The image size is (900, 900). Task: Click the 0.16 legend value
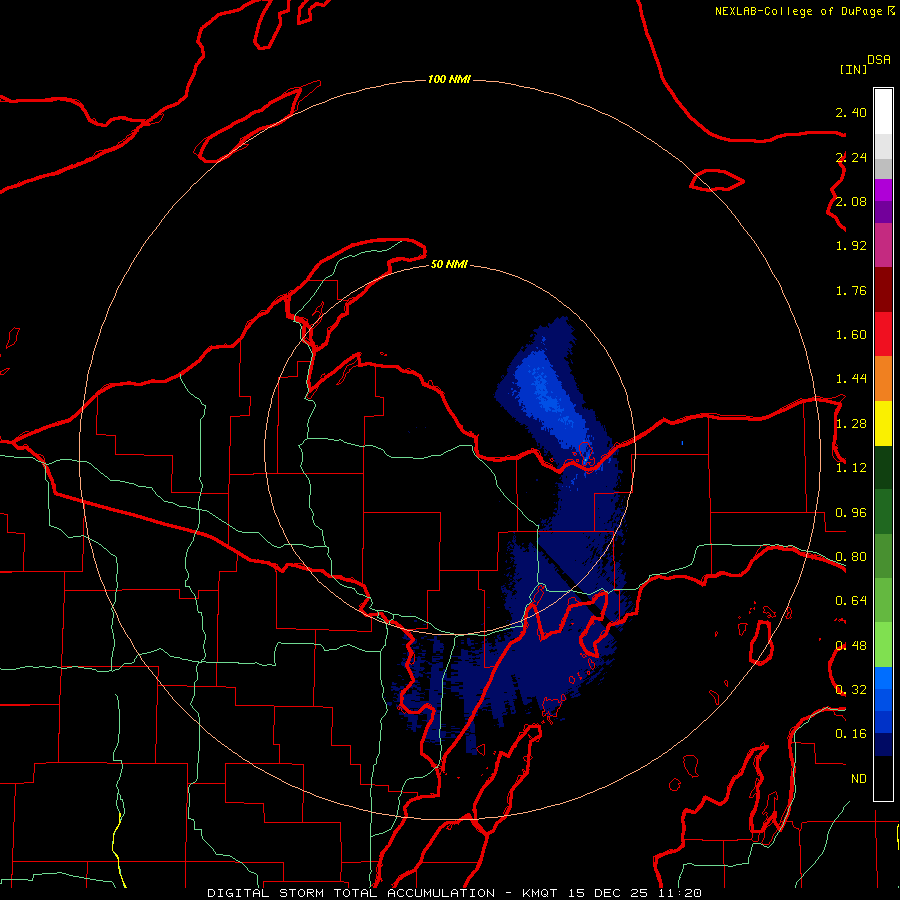pos(851,734)
